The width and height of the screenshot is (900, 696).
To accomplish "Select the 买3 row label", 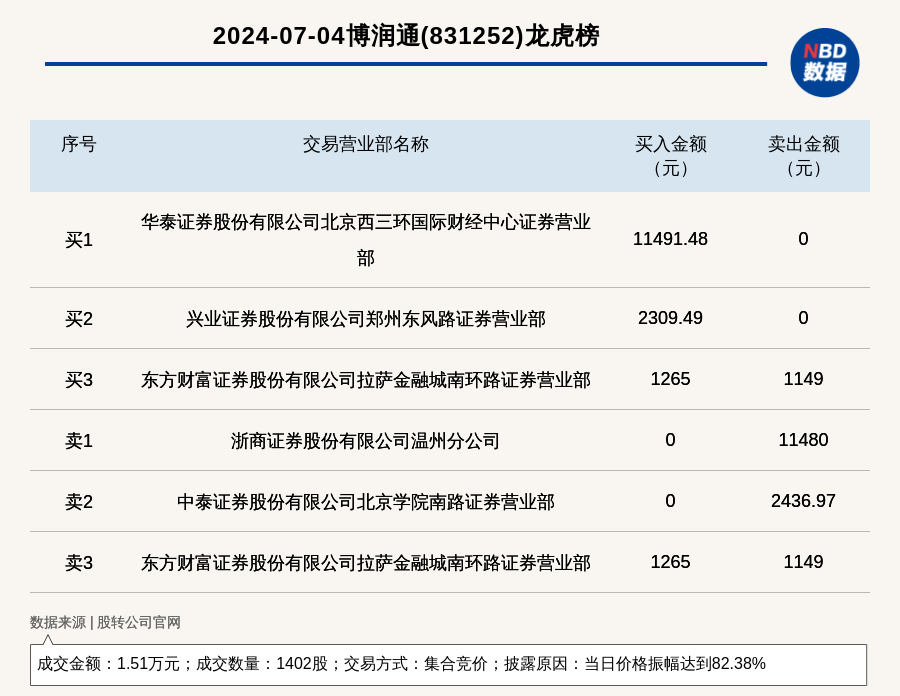I will click(79, 379).
